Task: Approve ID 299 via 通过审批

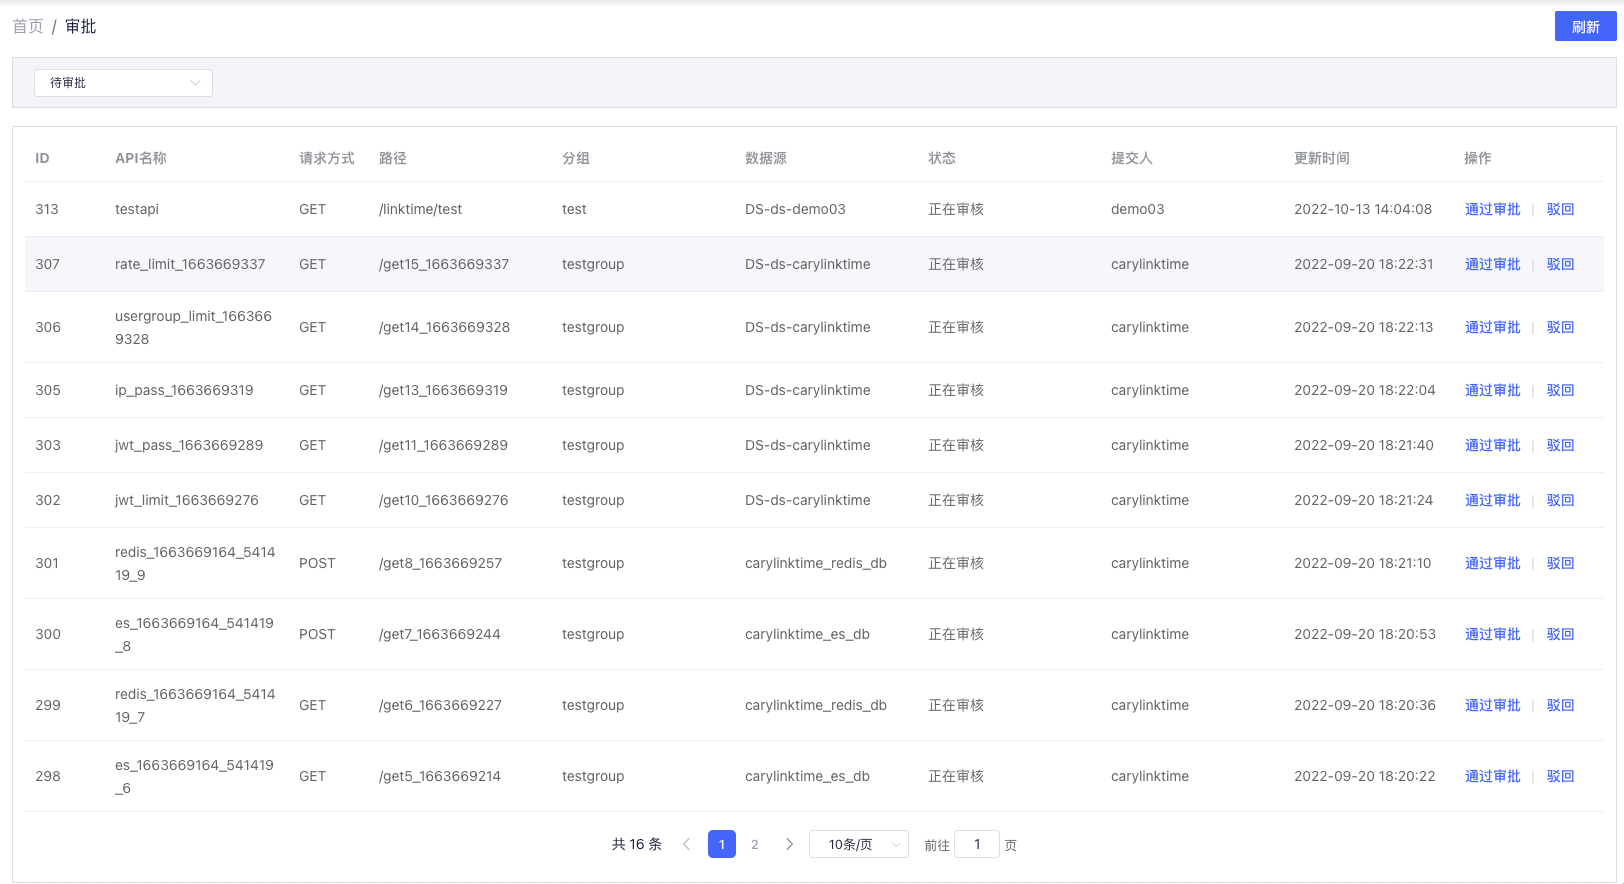Action: (x=1492, y=705)
